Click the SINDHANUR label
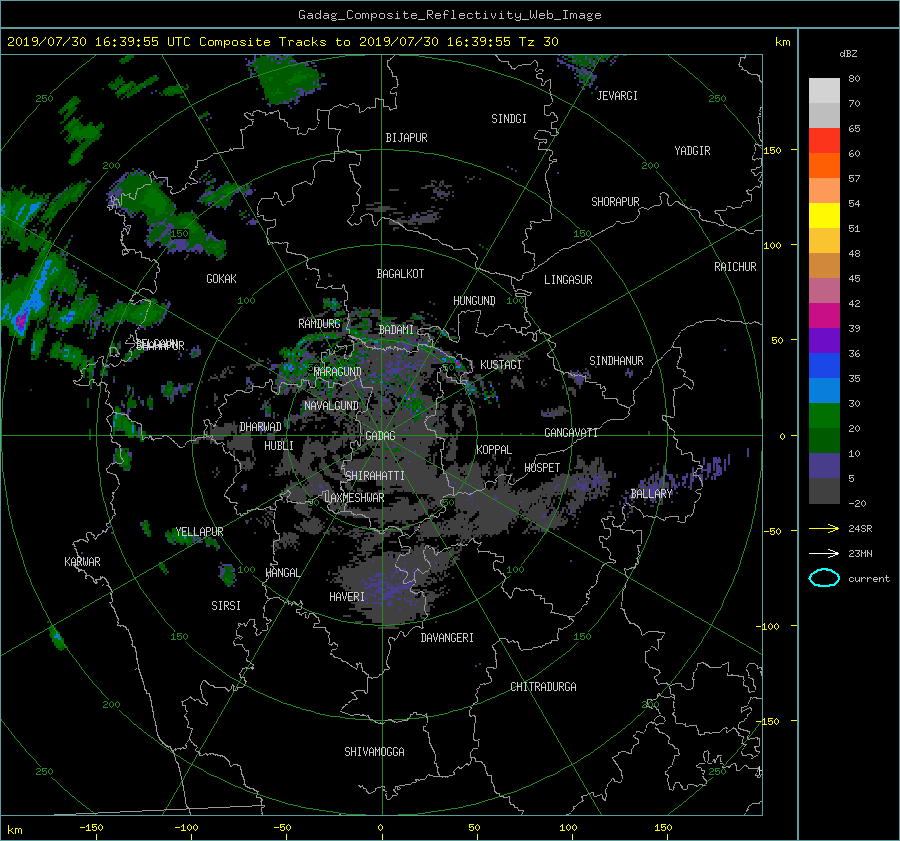 [616, 361]
